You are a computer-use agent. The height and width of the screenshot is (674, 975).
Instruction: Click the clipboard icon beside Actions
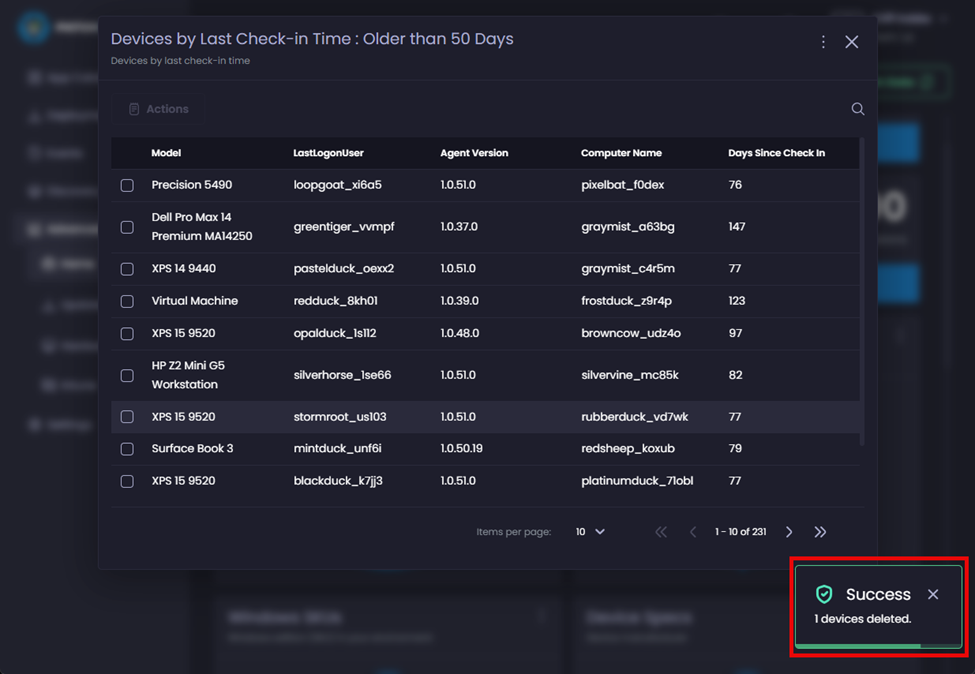coord(135,108)
